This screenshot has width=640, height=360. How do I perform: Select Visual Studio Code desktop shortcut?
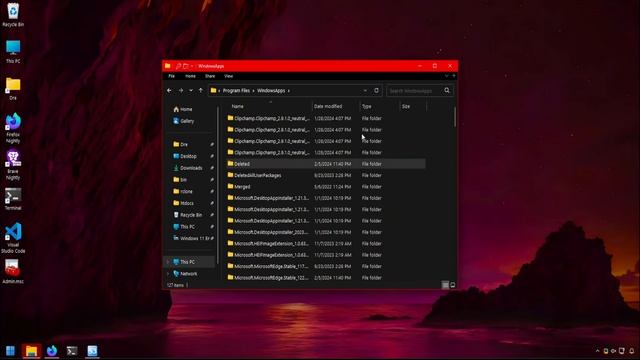13,238
